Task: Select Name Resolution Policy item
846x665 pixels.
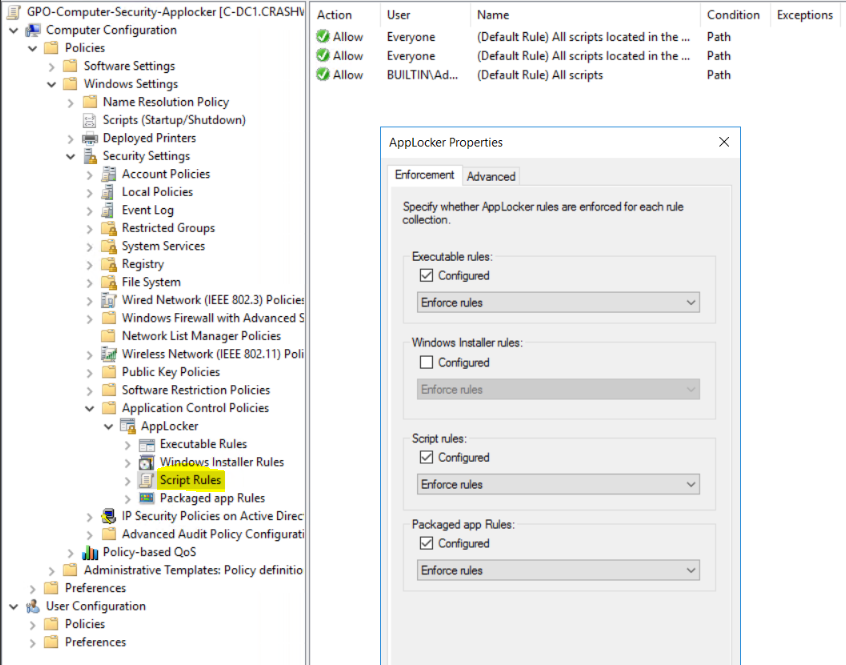Action: 166,102
